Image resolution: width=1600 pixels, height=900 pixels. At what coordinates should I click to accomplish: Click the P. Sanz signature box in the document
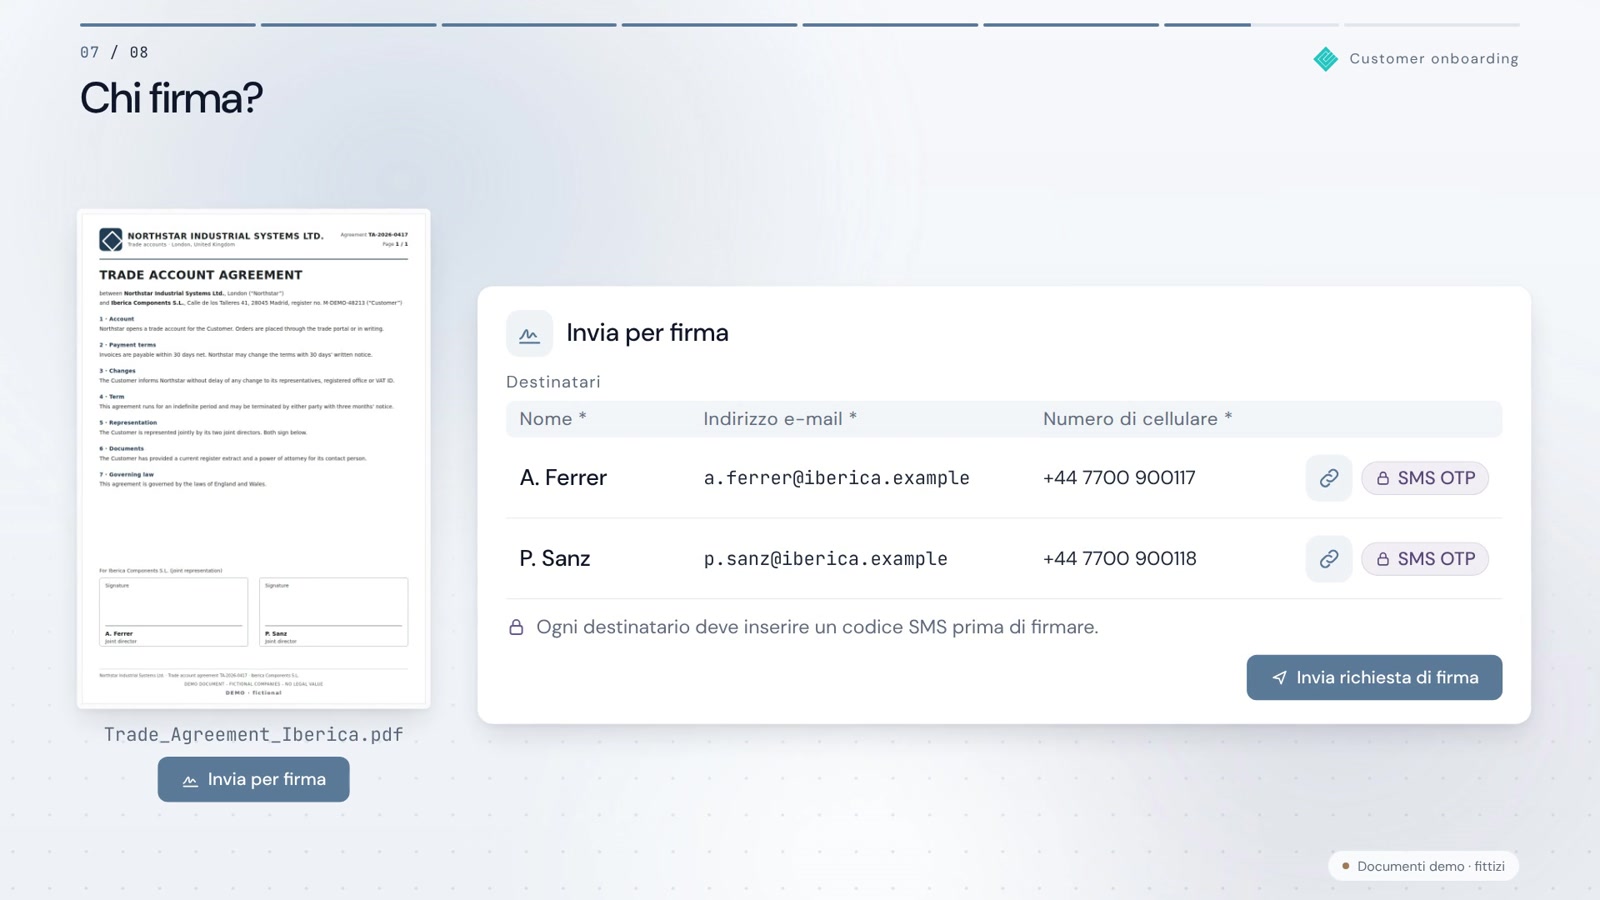coord(334,612)
